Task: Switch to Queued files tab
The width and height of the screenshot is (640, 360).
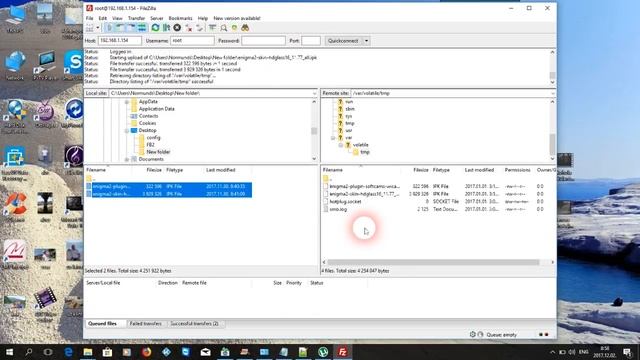Action: (102, 324)
